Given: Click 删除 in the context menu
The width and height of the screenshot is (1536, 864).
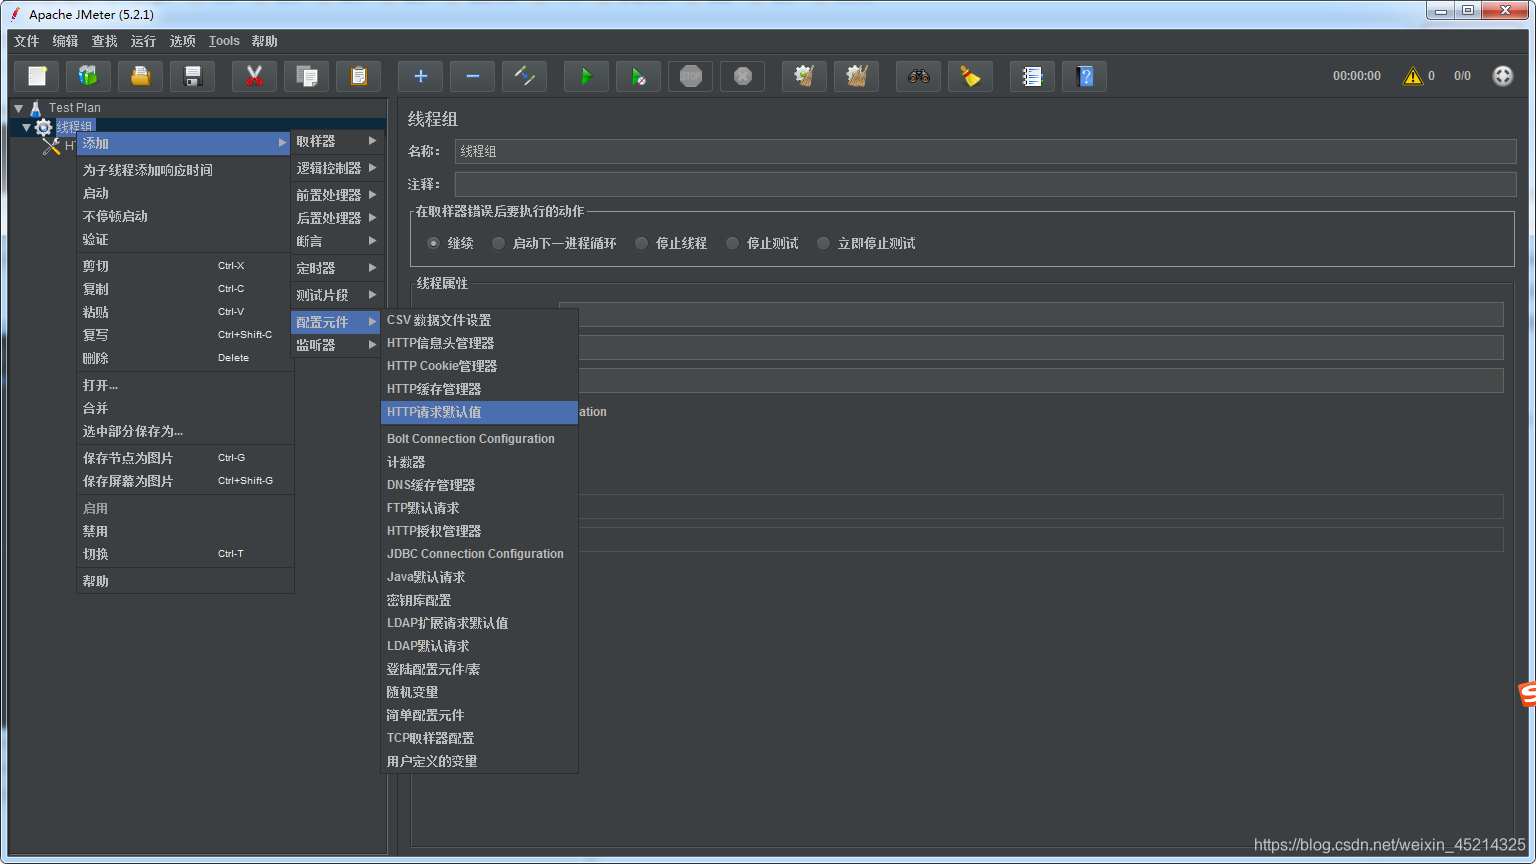Looking at the screenshot, I should pyautogui.click(x=185, y=358).
